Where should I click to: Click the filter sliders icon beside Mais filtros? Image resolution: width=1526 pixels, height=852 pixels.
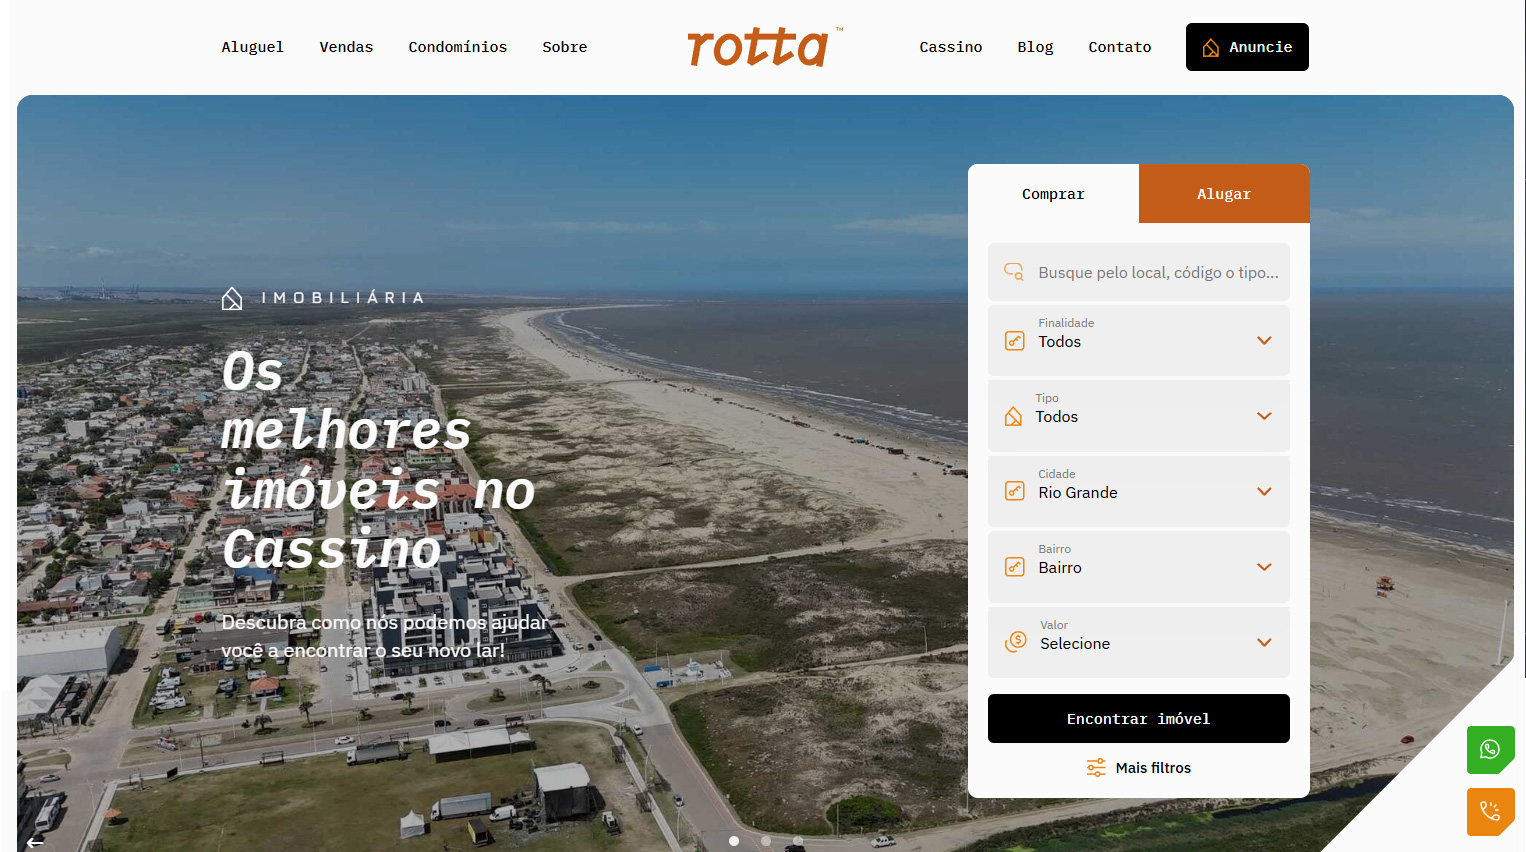[x=1096, y=768]
